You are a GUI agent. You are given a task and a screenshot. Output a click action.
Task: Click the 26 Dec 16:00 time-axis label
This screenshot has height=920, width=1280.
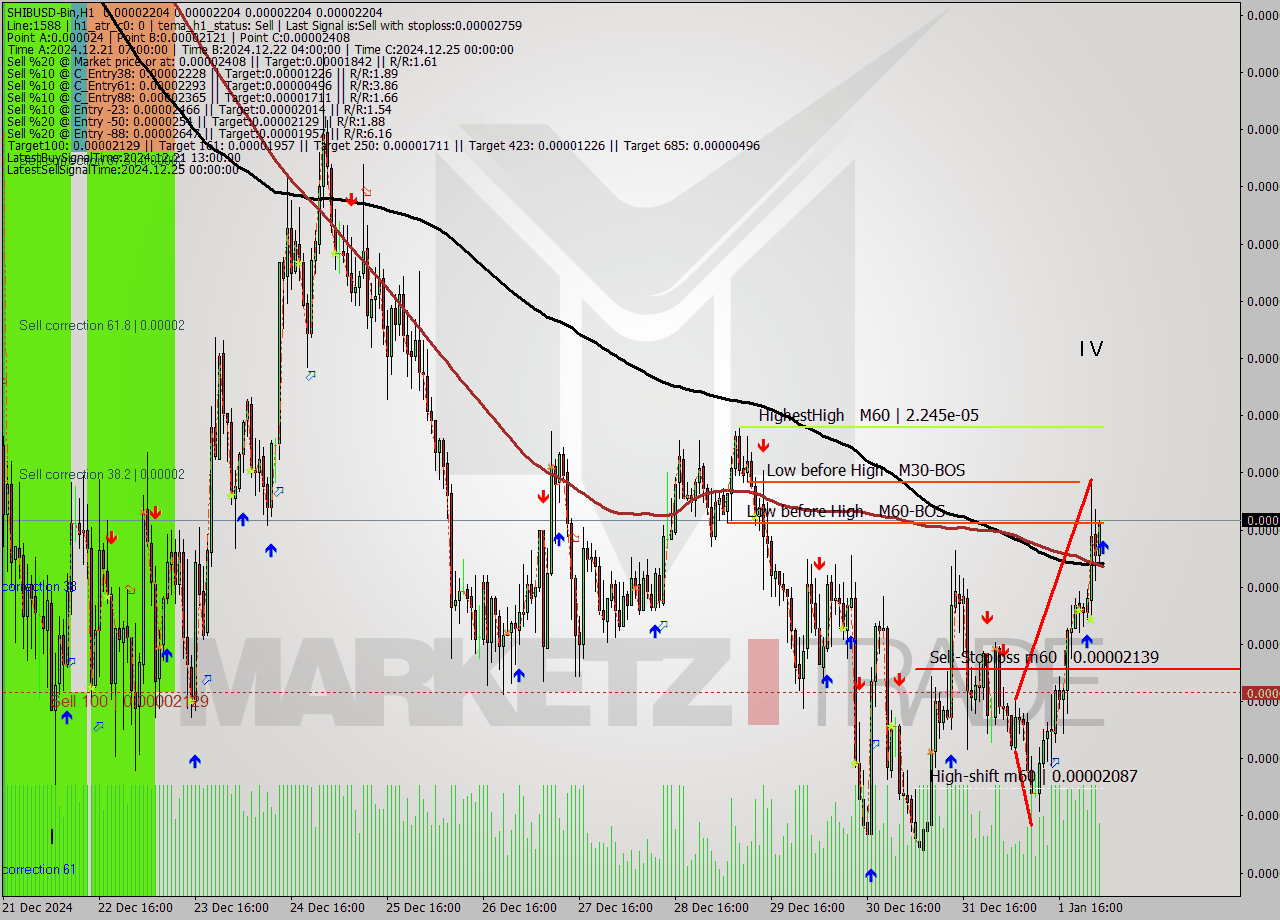519,908
